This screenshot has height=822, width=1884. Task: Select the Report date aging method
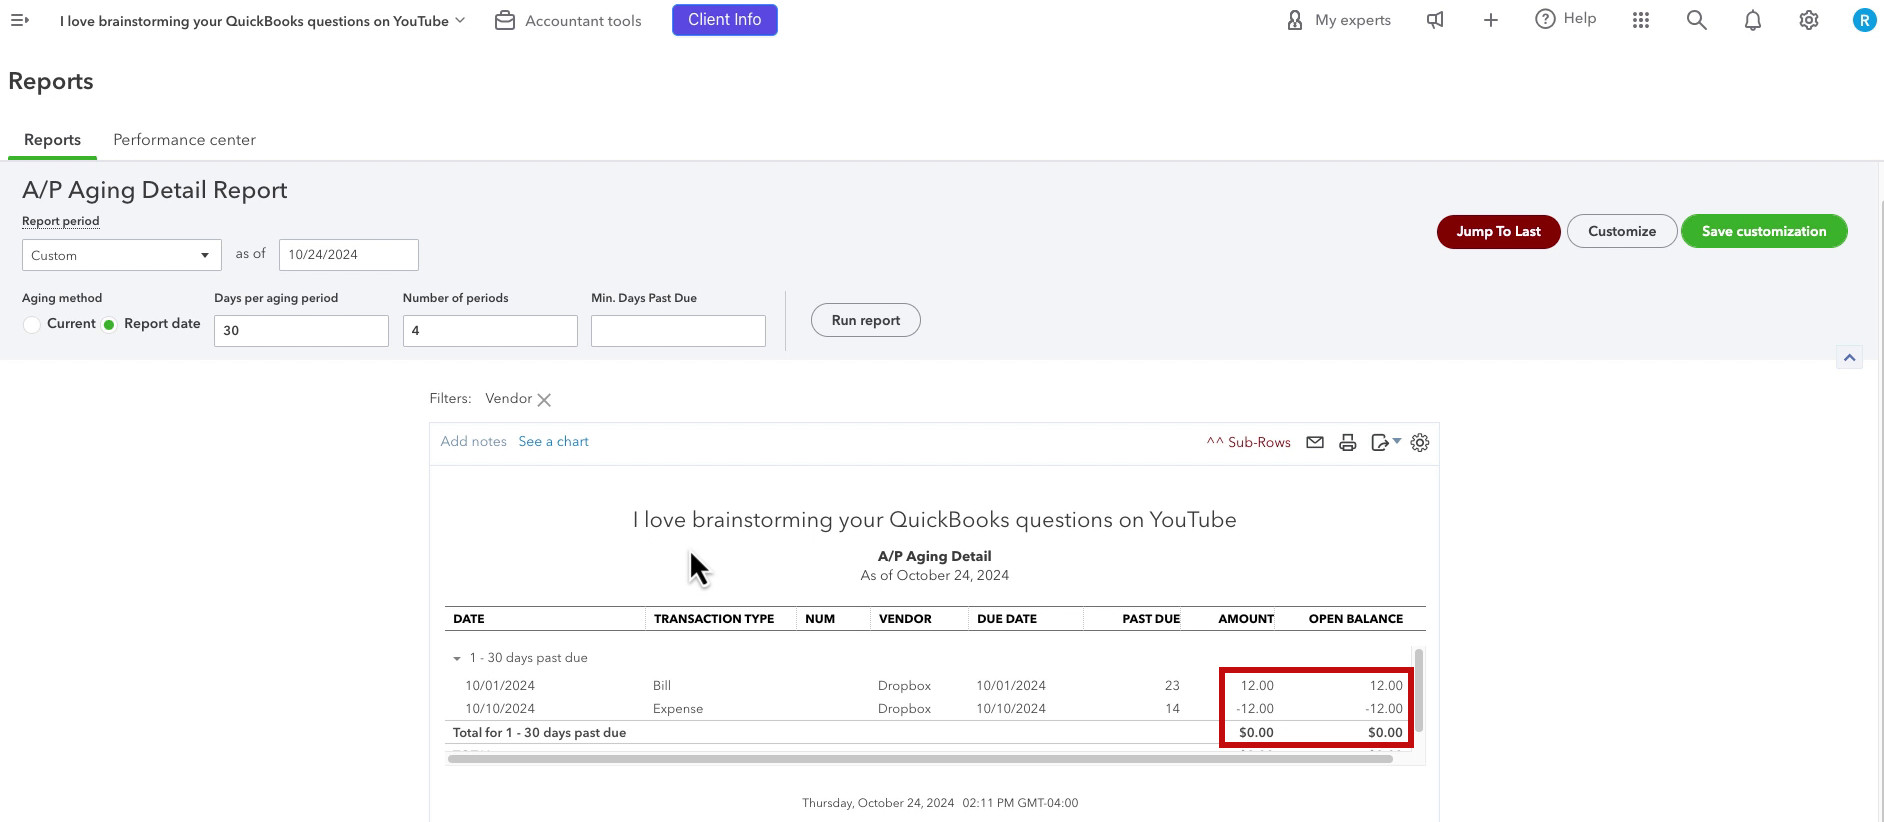(109, 324)
